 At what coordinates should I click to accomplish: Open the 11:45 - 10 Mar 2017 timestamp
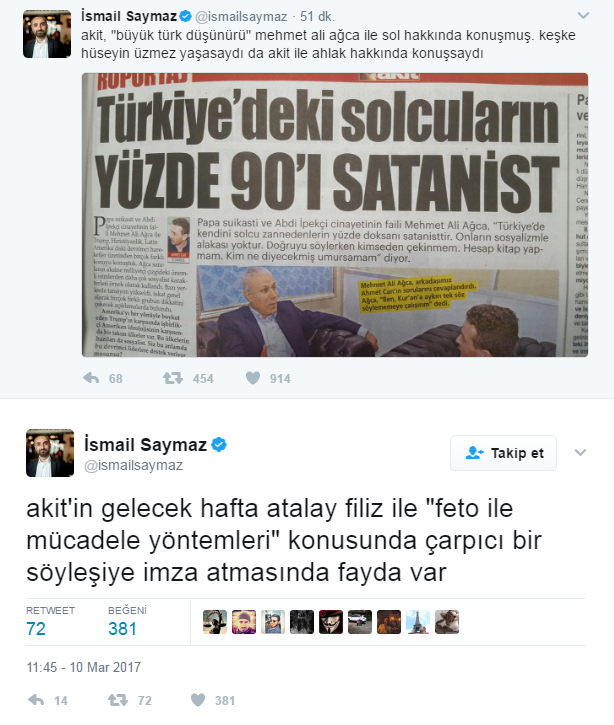pos(84,667)
